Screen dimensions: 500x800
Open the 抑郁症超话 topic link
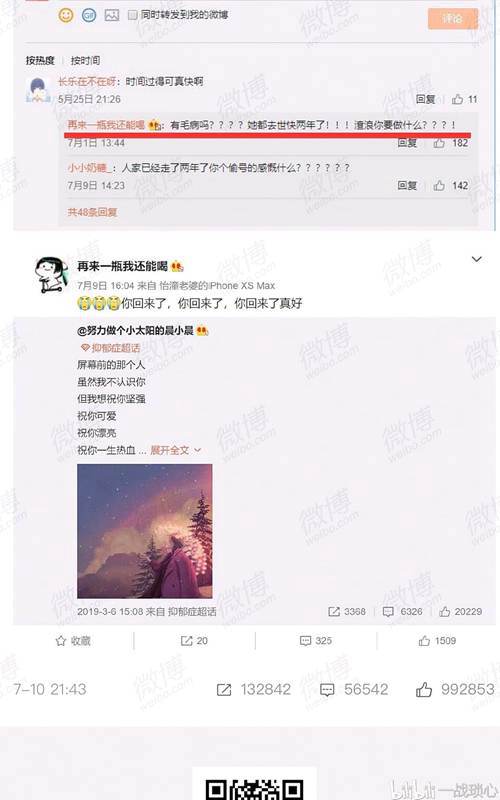pyautogui.click(x=111, y=348)
